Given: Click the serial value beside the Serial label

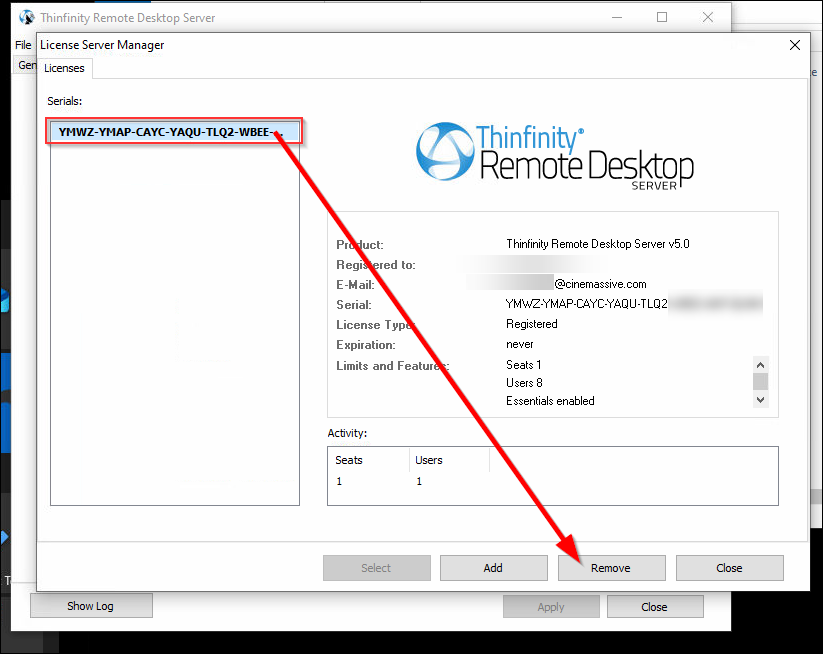Looking at the screenshot, I should 586,304.
